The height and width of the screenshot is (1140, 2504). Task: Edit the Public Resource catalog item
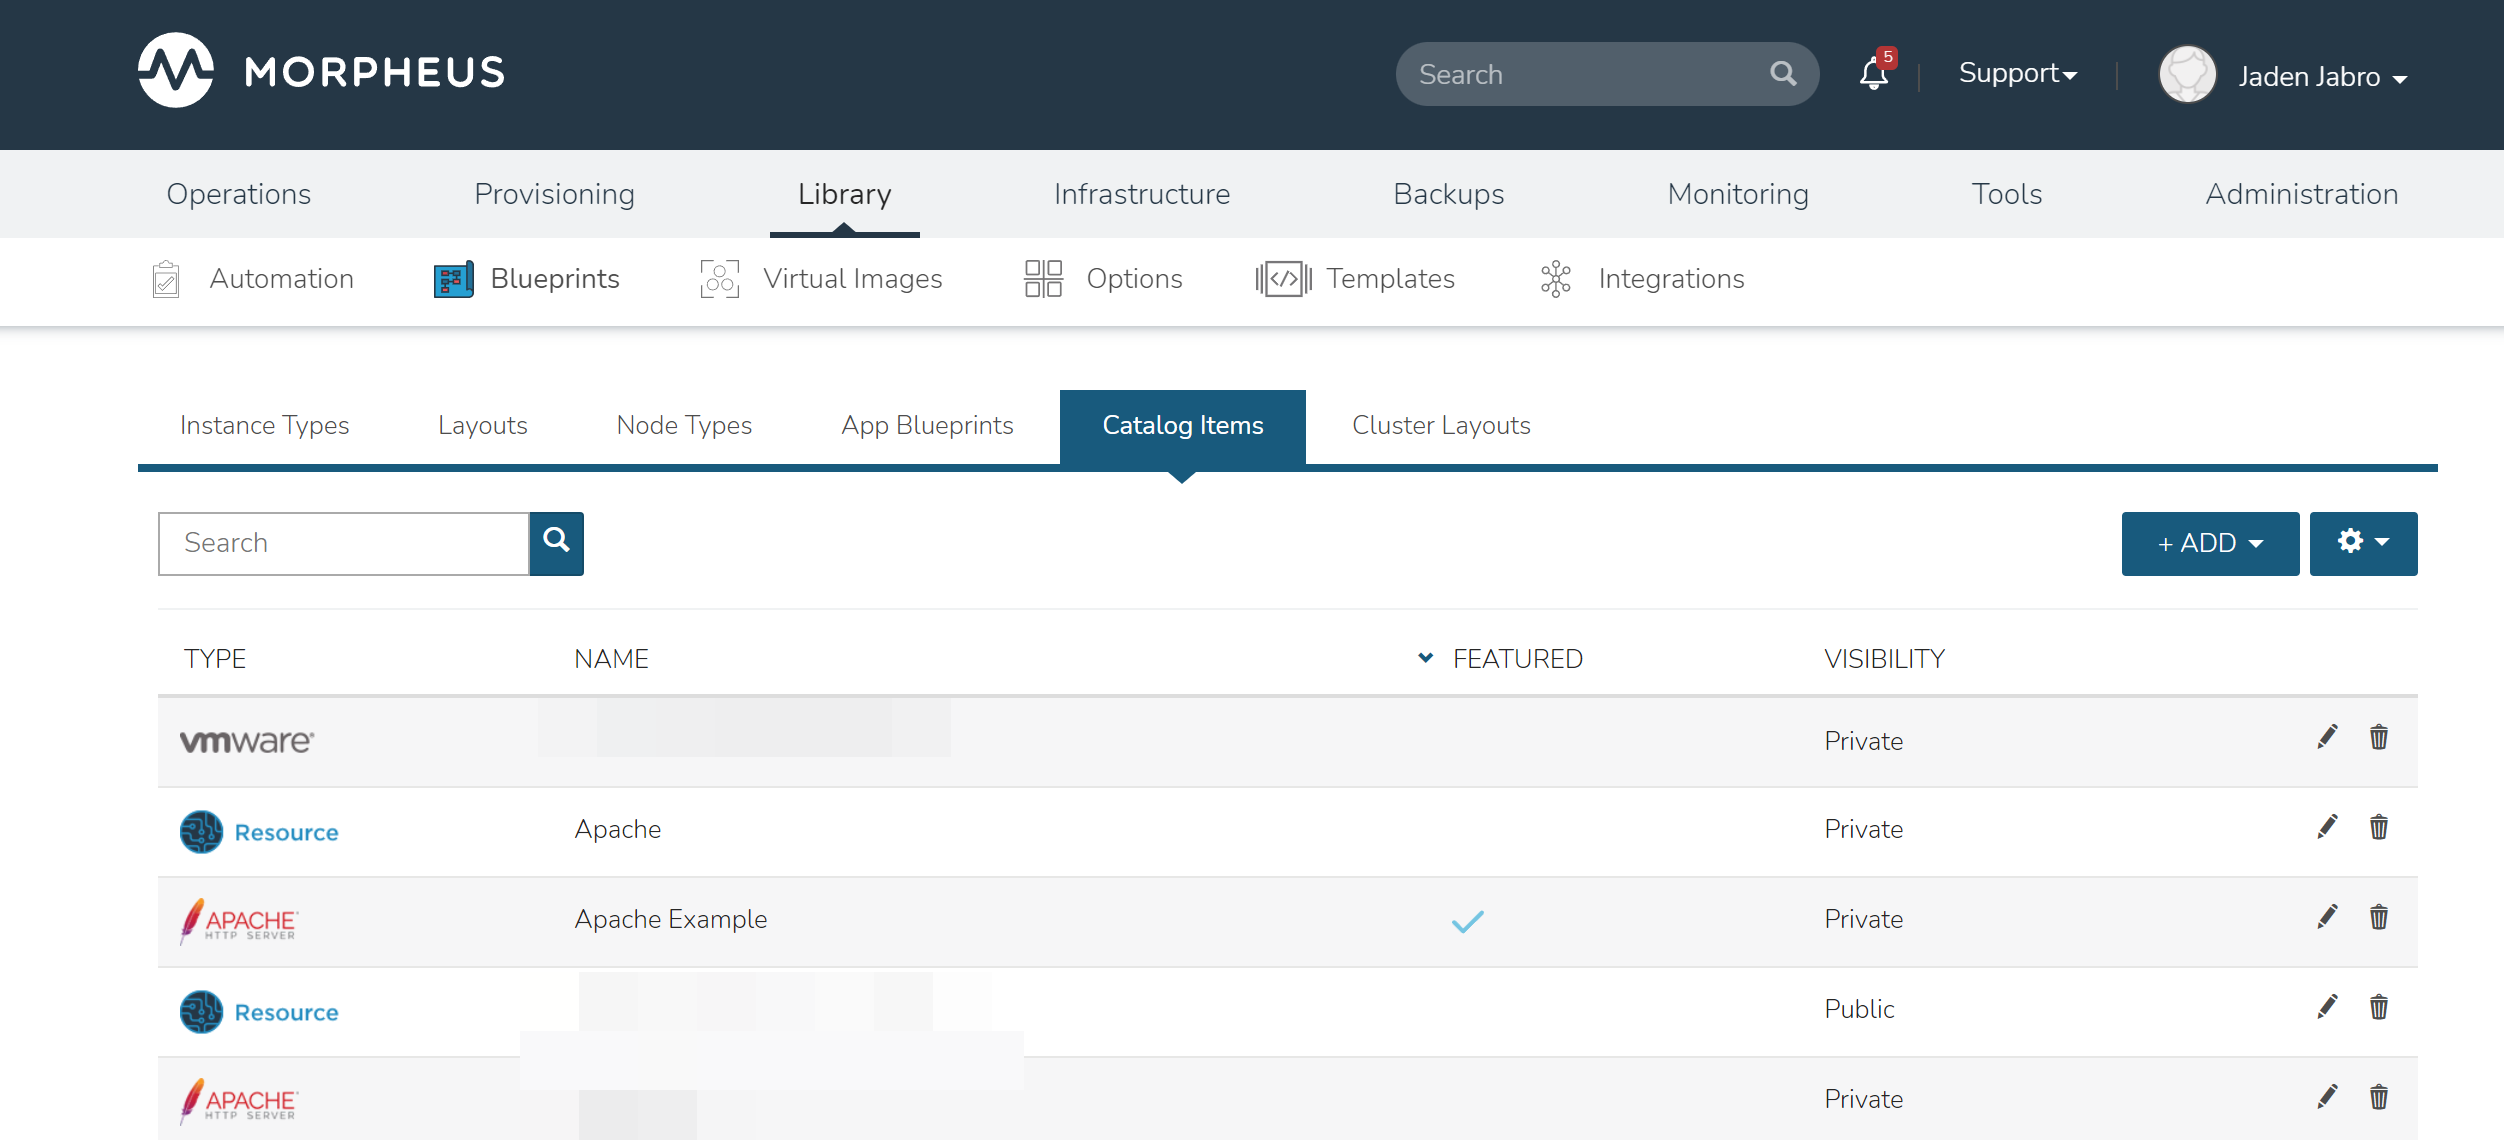[x=2327, y=1007]
